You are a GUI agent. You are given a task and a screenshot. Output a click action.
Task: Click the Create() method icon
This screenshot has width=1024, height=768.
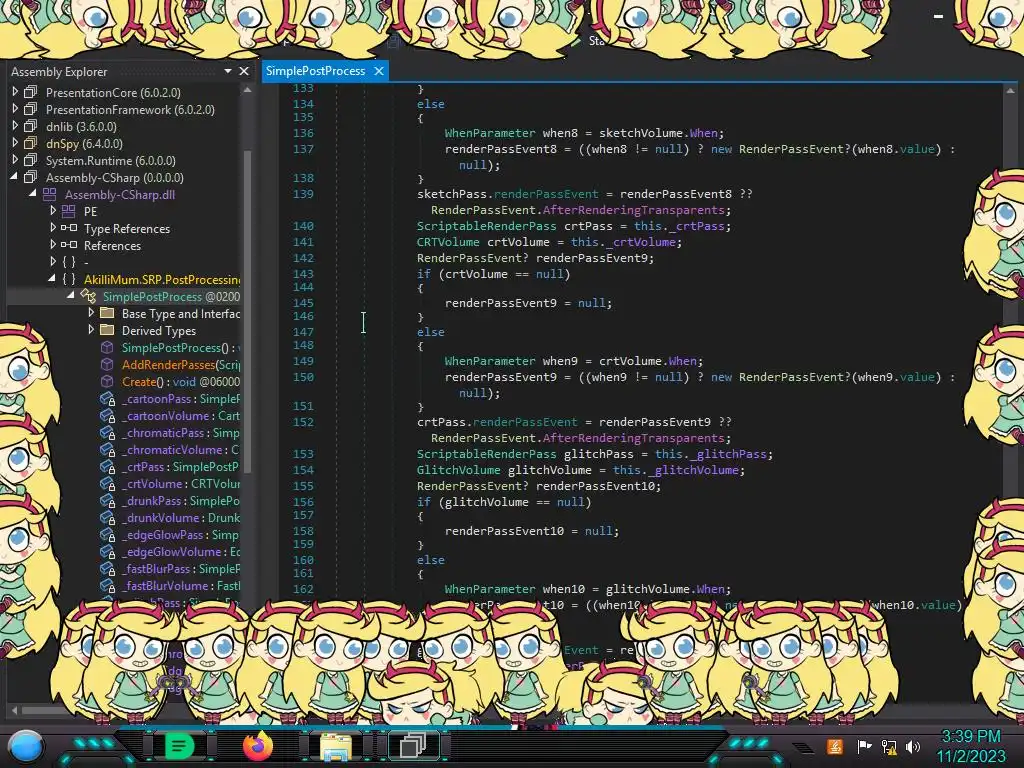click(x=107, y=381)
